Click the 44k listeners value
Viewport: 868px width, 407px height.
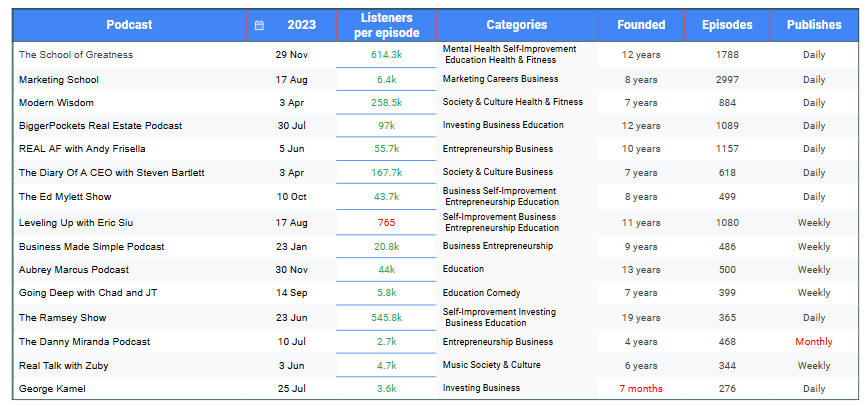click(387, 270)
